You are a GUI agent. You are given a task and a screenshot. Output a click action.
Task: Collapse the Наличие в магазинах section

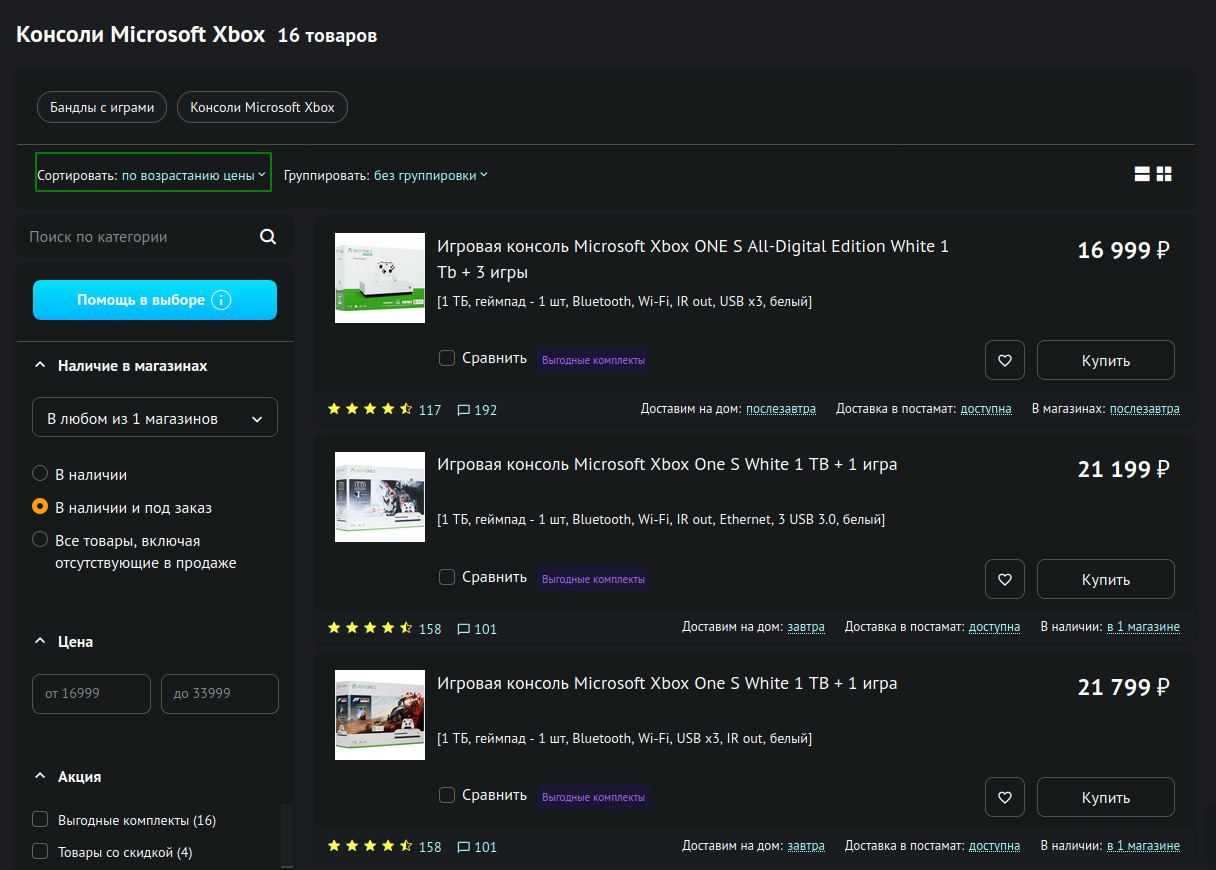tap(40, 366)
